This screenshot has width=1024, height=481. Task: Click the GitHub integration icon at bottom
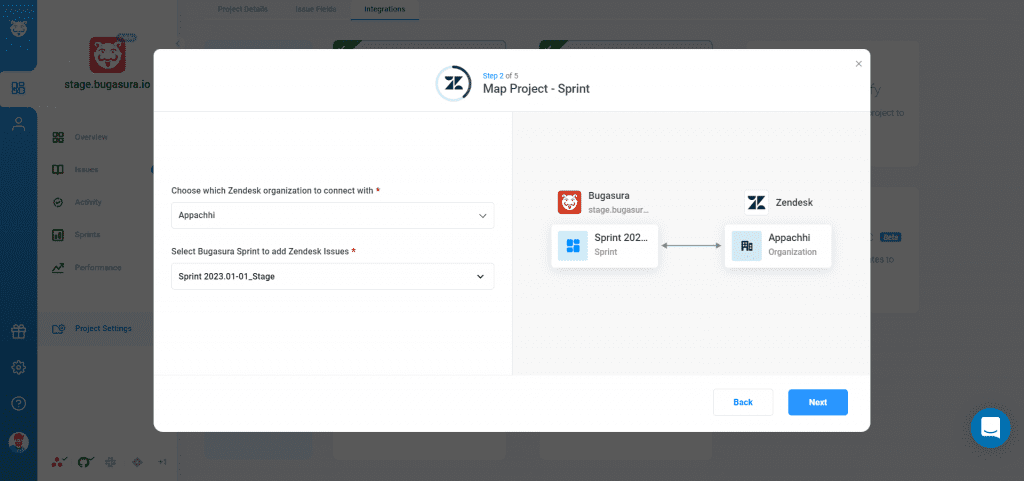pos(85,462)
